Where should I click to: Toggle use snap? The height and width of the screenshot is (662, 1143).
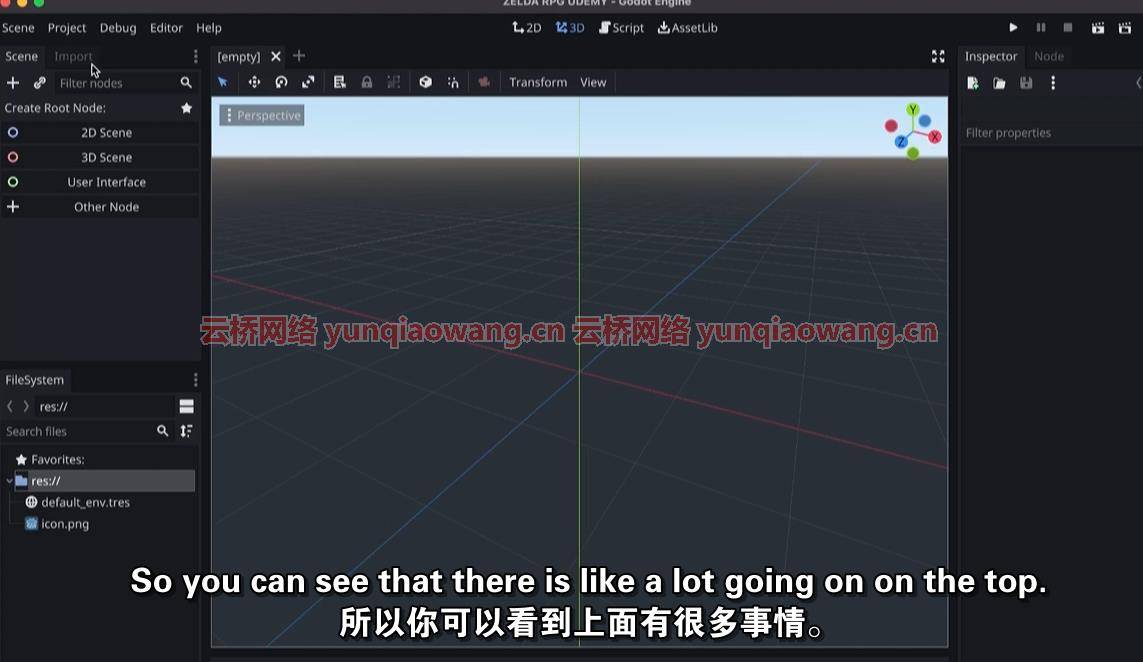(453, 82)
